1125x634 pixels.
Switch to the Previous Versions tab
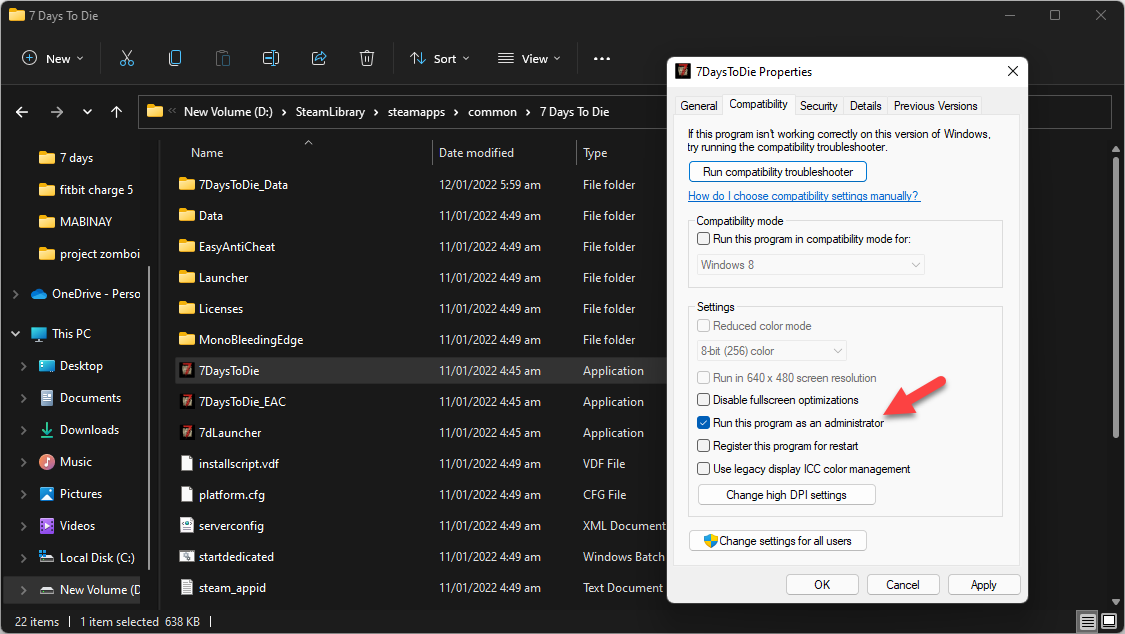935,105
